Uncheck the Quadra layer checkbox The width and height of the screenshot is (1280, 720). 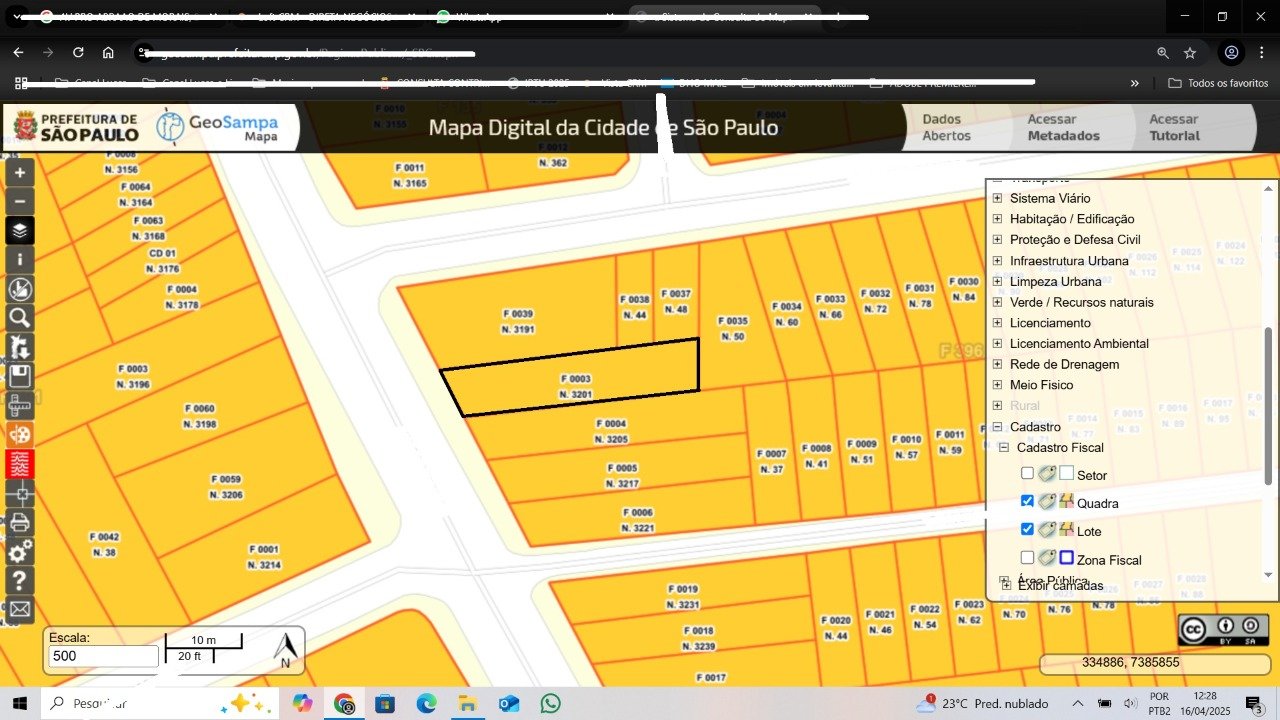[x=1027, y=502]
